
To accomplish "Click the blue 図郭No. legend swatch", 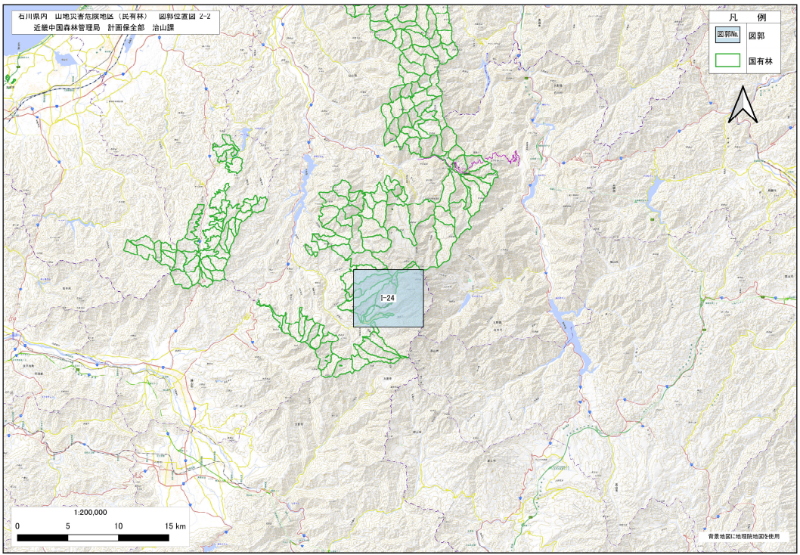I will (x=728, y=36).
